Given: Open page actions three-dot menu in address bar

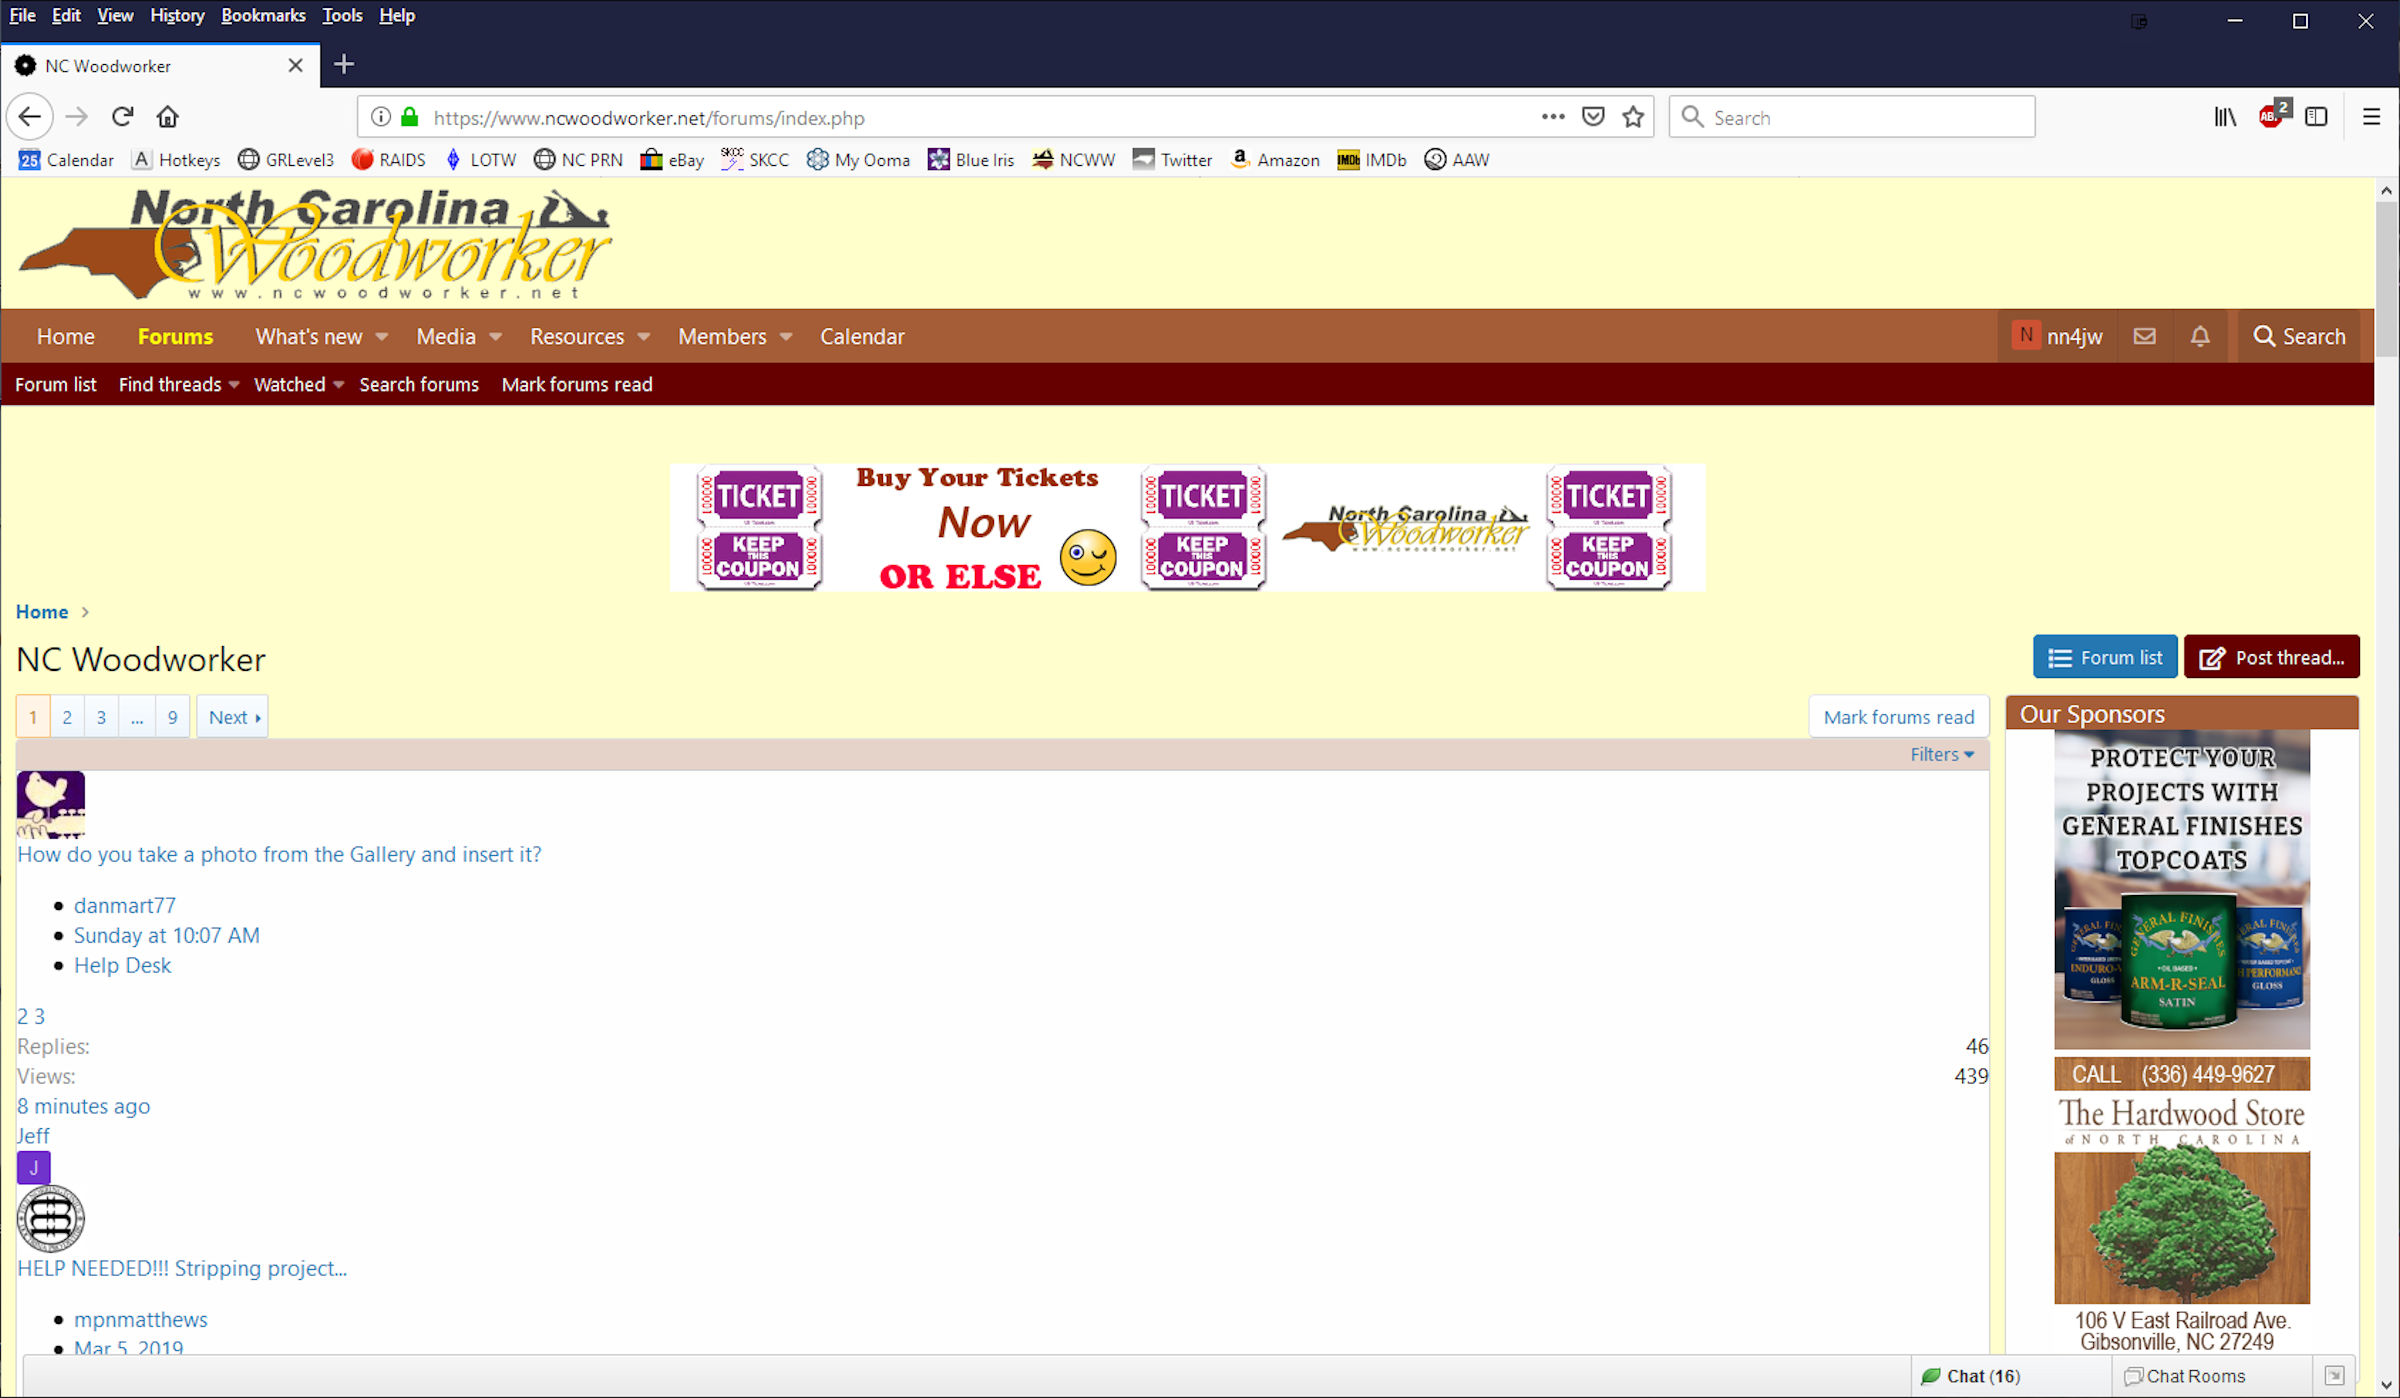Looking at the screenshot, I should click(x=1552, y=117).
